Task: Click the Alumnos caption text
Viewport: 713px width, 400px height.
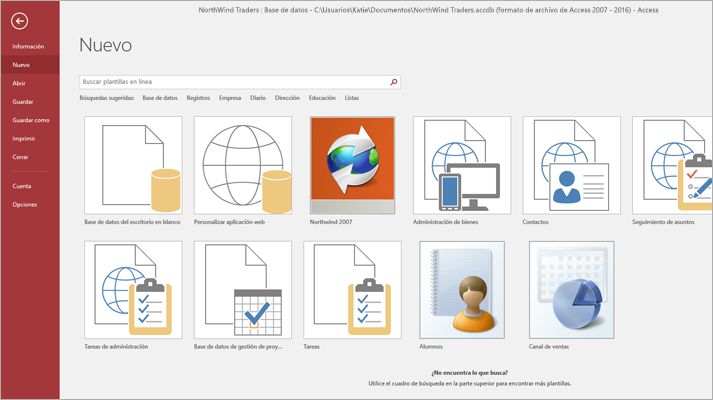Action: pyautogui.click(x=431, y=346)
